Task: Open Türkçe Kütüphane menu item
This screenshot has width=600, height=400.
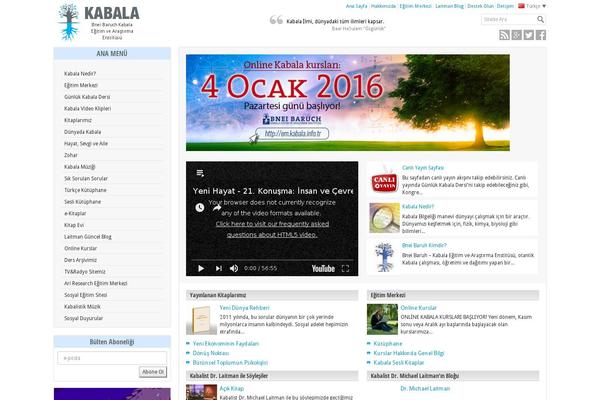Action: [85, 190]
